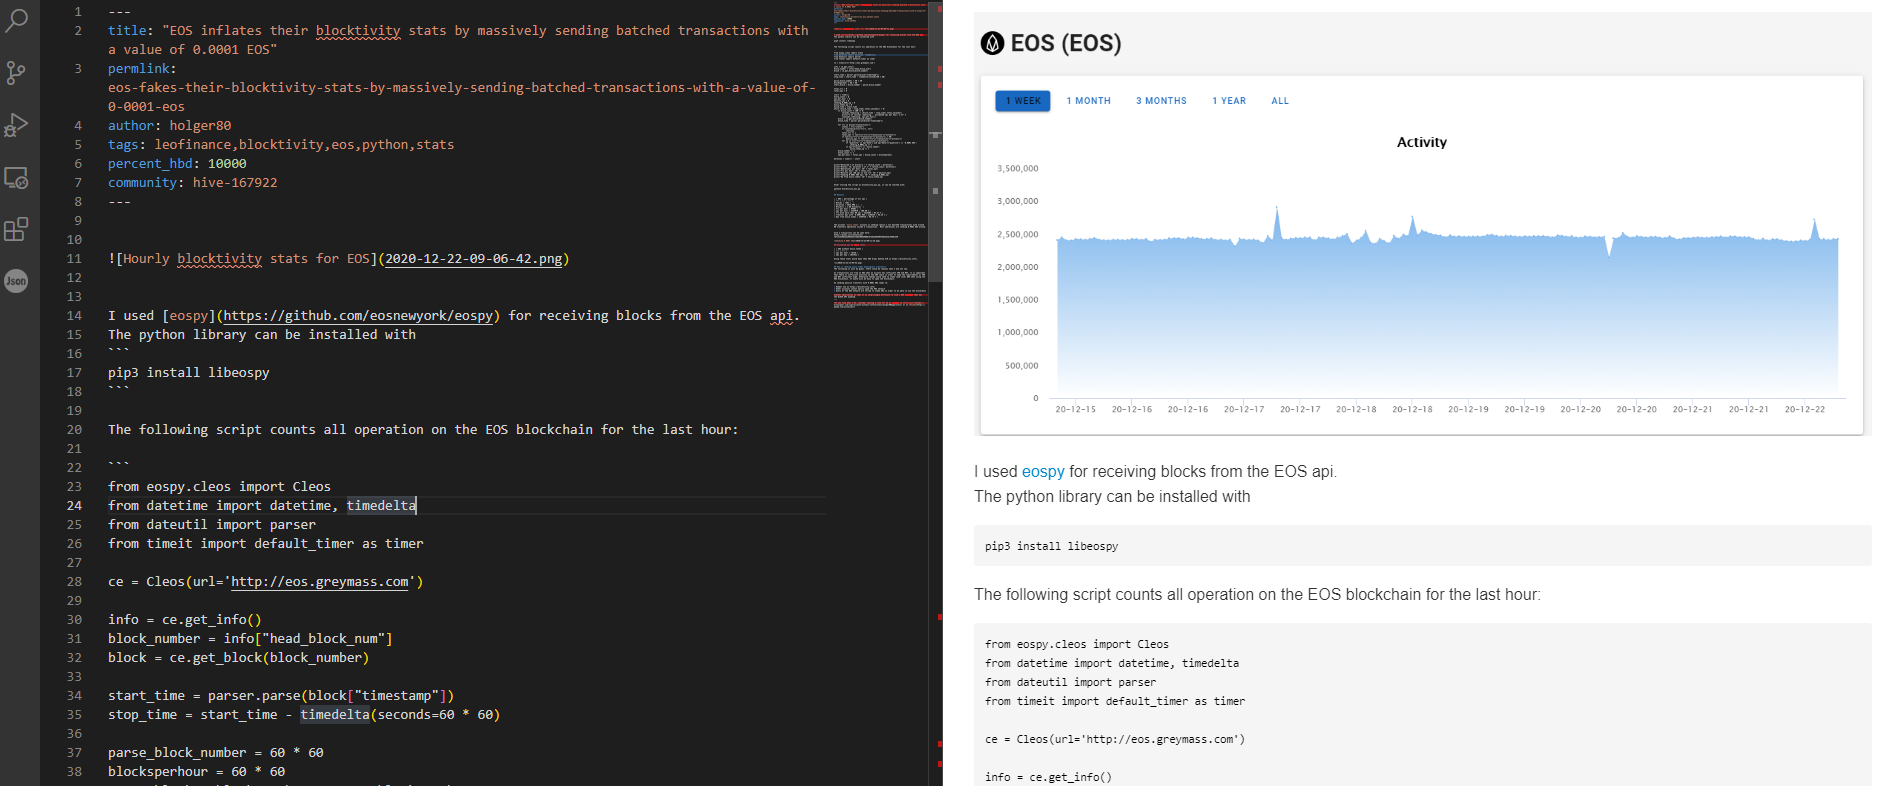Click 'block = ce.get_block(block_number)' line

click(239, 657)
